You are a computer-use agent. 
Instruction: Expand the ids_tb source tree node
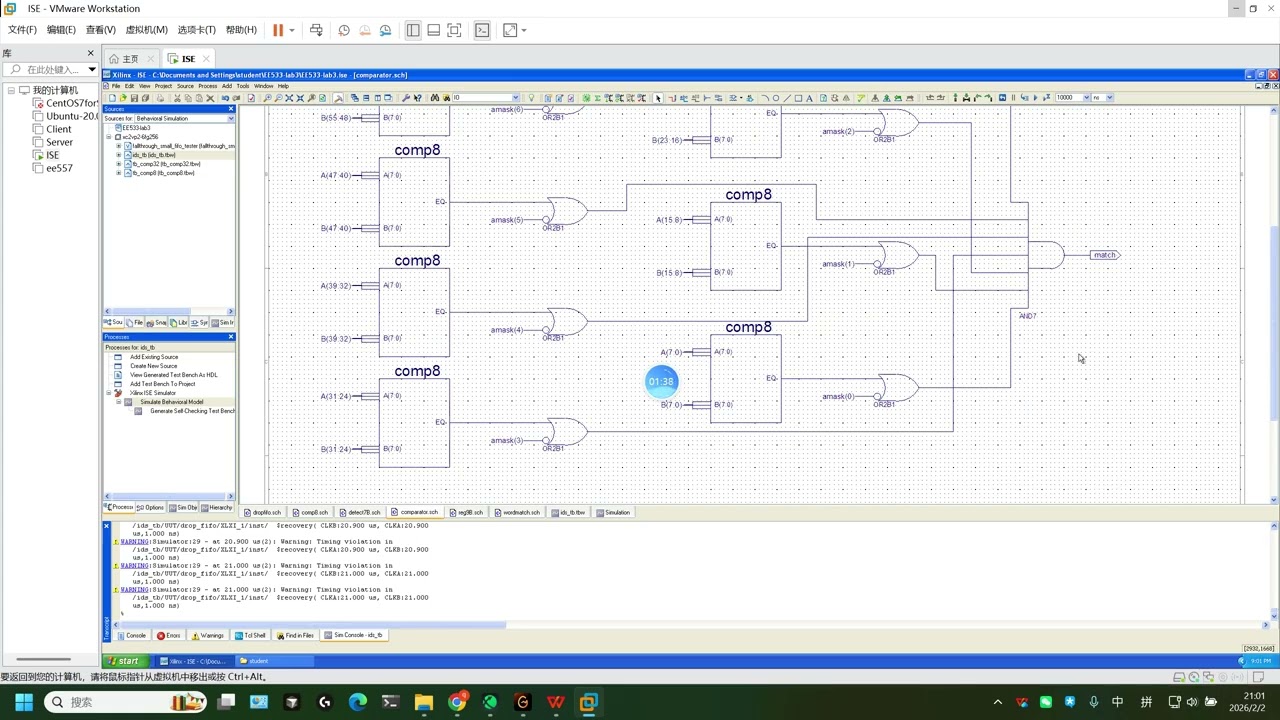click(119, 155)
